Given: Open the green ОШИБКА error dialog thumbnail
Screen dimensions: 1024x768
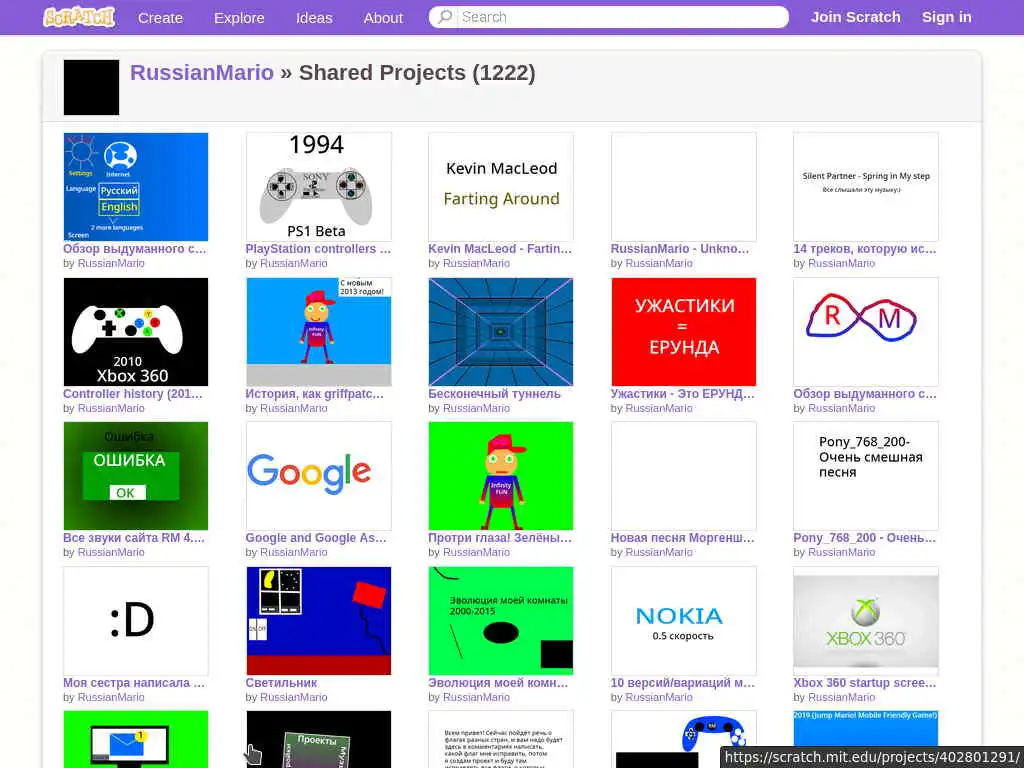Looking at the screenshot, I should click(136, 476).
